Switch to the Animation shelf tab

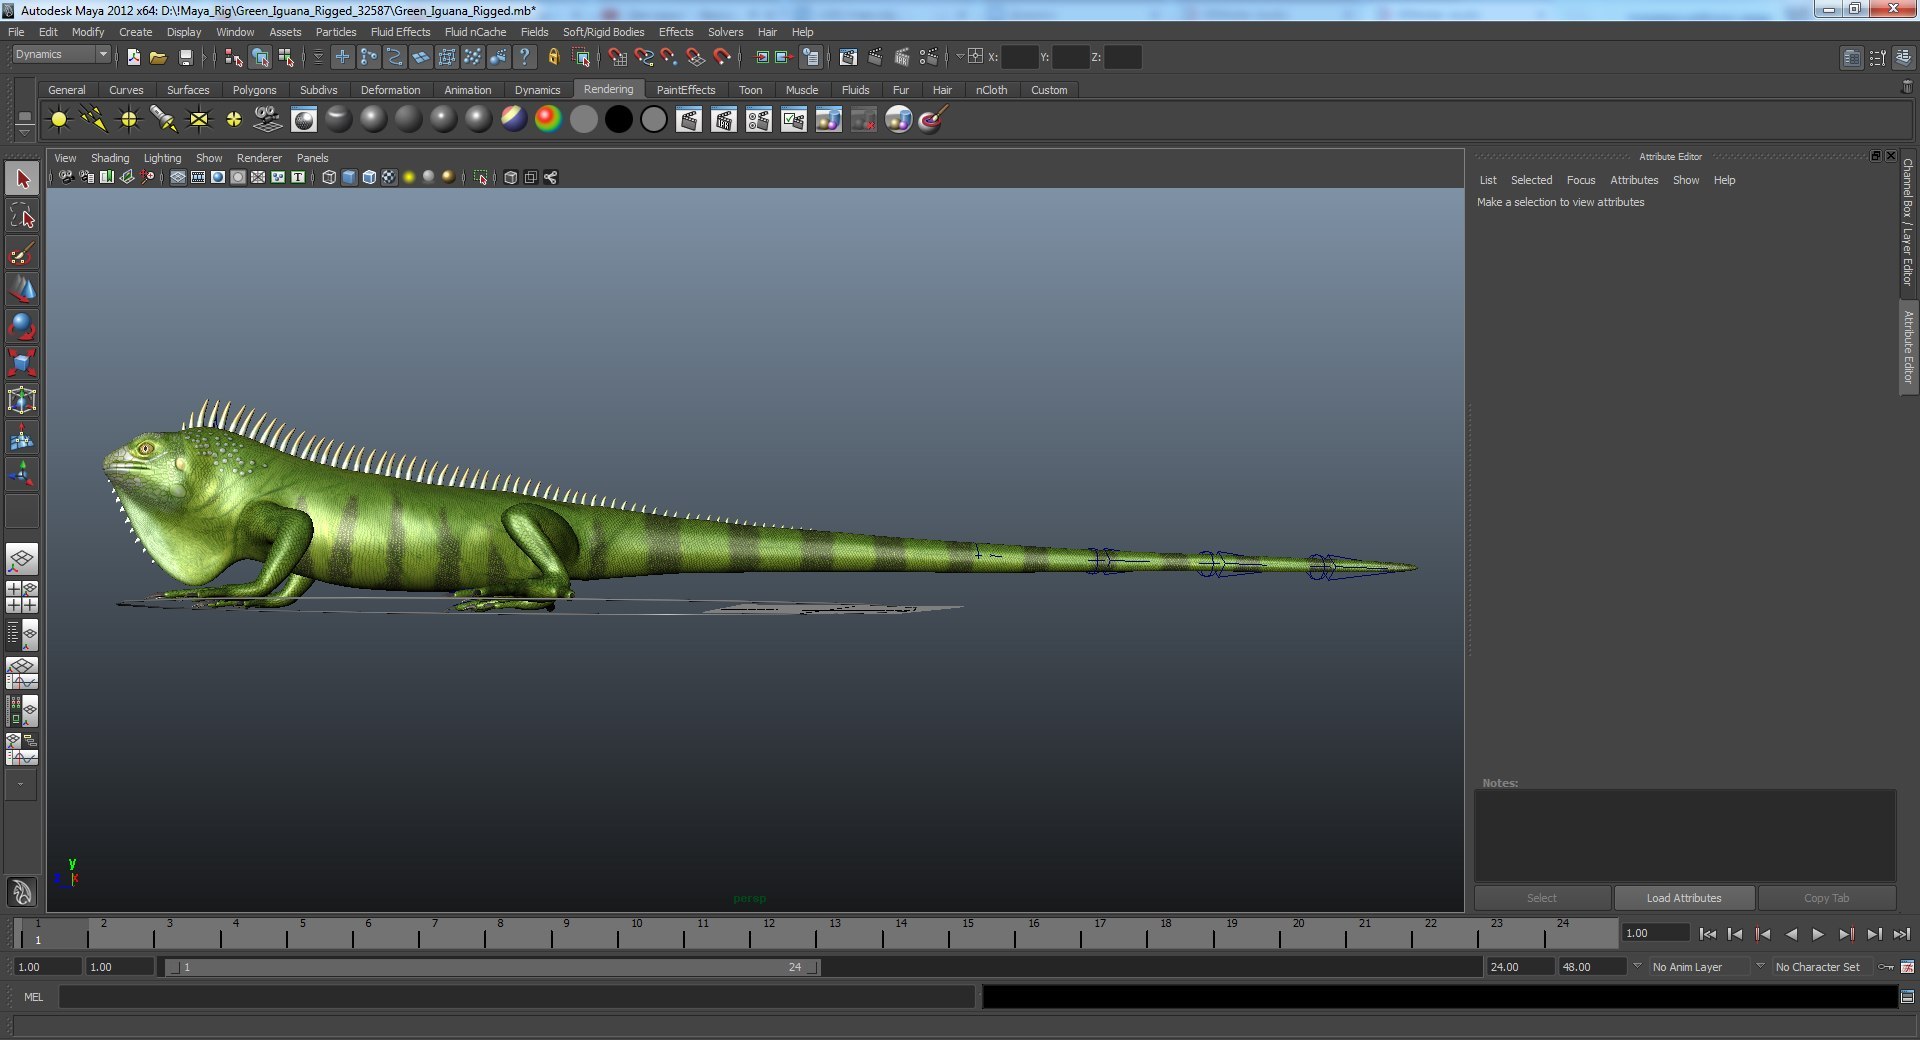click(x=467, y=90)
